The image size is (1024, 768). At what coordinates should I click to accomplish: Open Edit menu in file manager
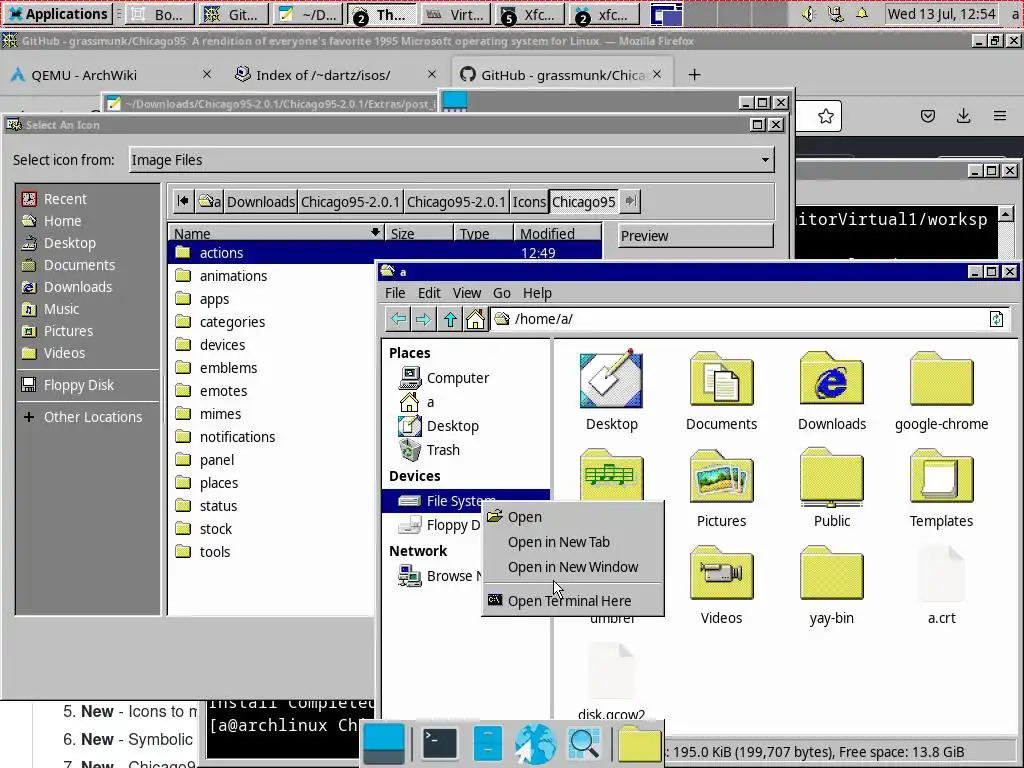coord(429,293)
